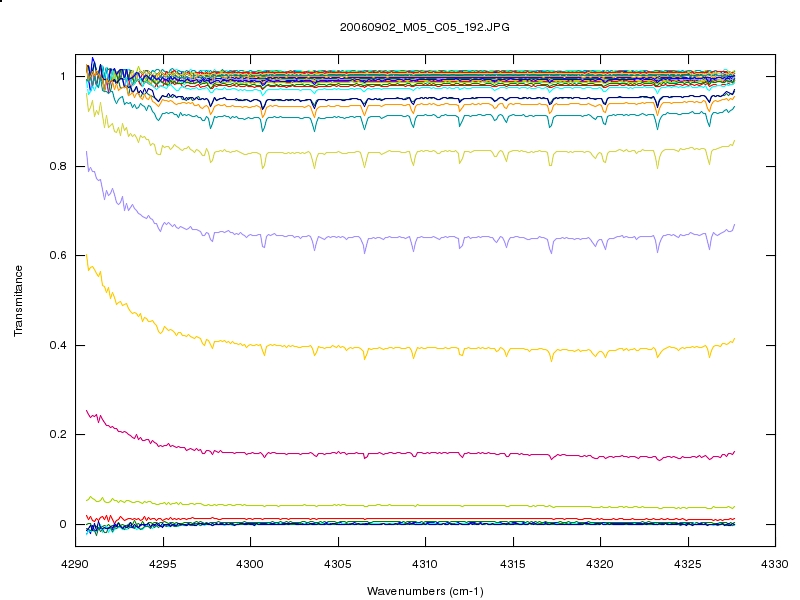This screenshot has height=600, width=800.
Task: Click y-axis tick label 1
Action: click(x=63, y=77)
